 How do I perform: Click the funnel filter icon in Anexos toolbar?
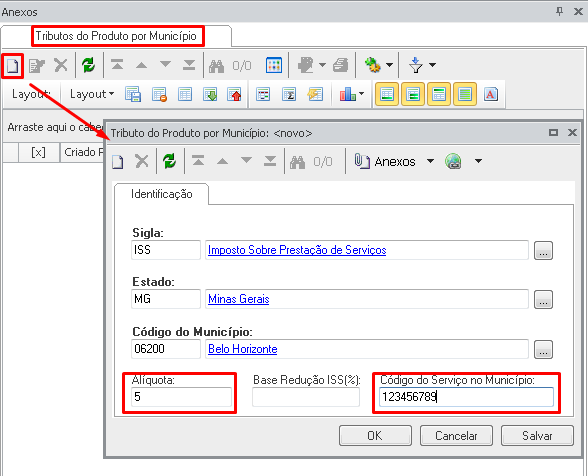(x=416, y=65)
